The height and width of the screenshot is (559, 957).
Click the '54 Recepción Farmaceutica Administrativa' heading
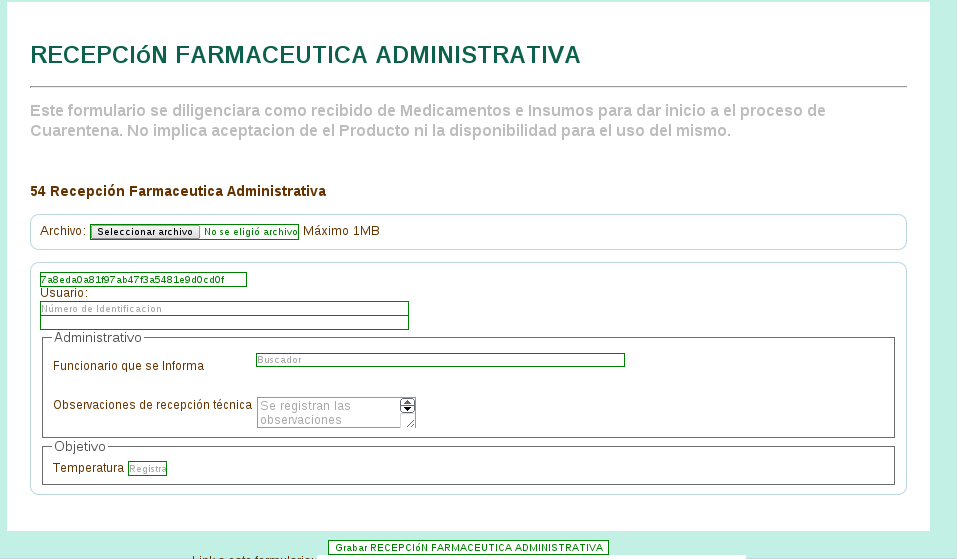click(178, 191)
